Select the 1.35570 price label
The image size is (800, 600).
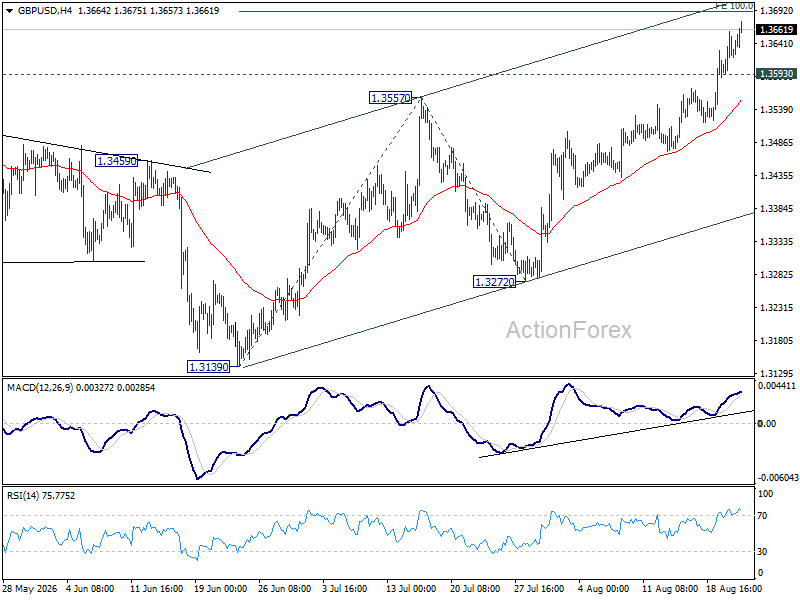pos(390,98)
